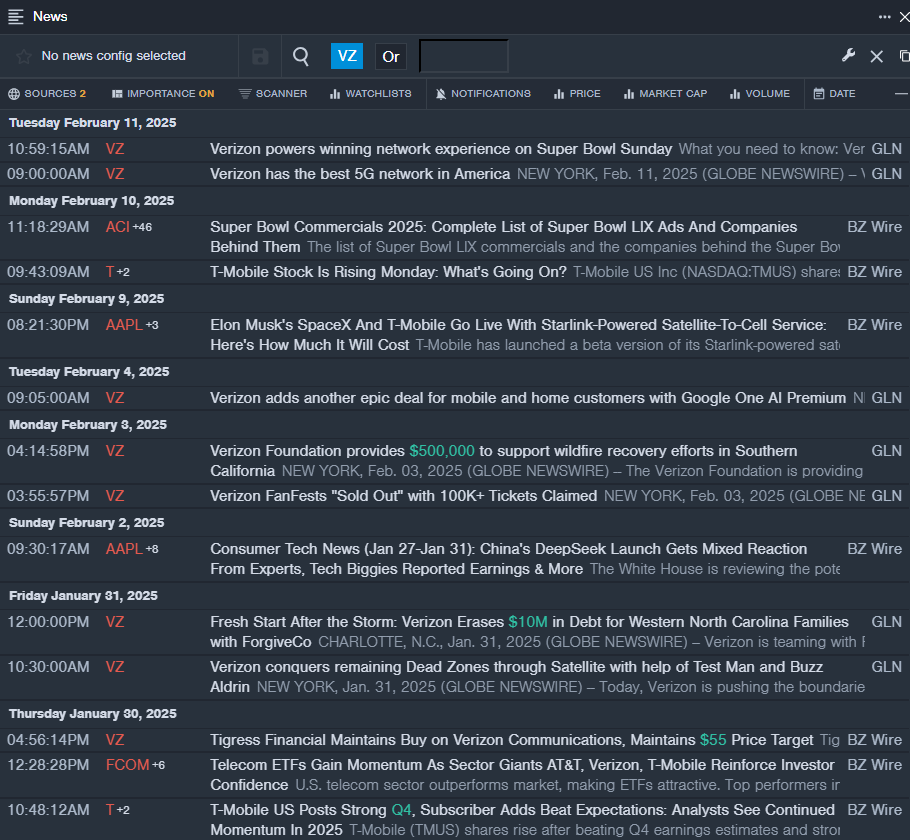Open Verizon FanFests Sold Out headline
This screenshot has height=840, width=910.
pos(403,496)
